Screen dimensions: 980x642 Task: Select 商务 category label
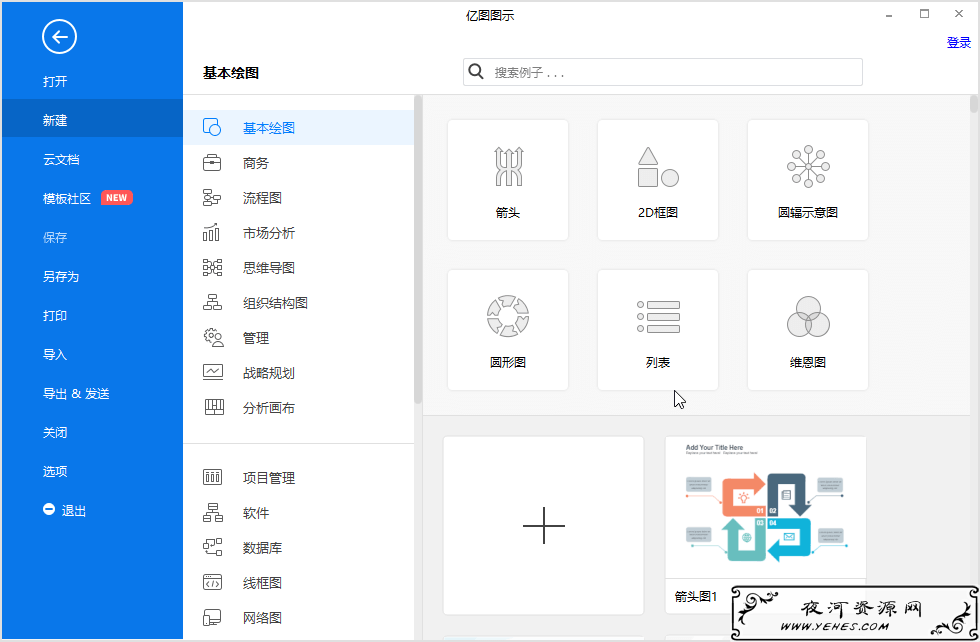click(256, 163)
